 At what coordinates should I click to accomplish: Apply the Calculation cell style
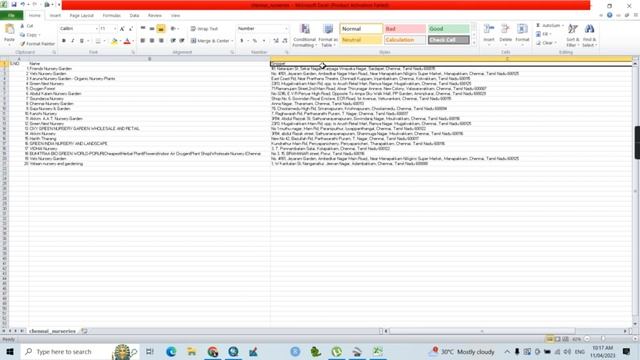coord(405,40)
